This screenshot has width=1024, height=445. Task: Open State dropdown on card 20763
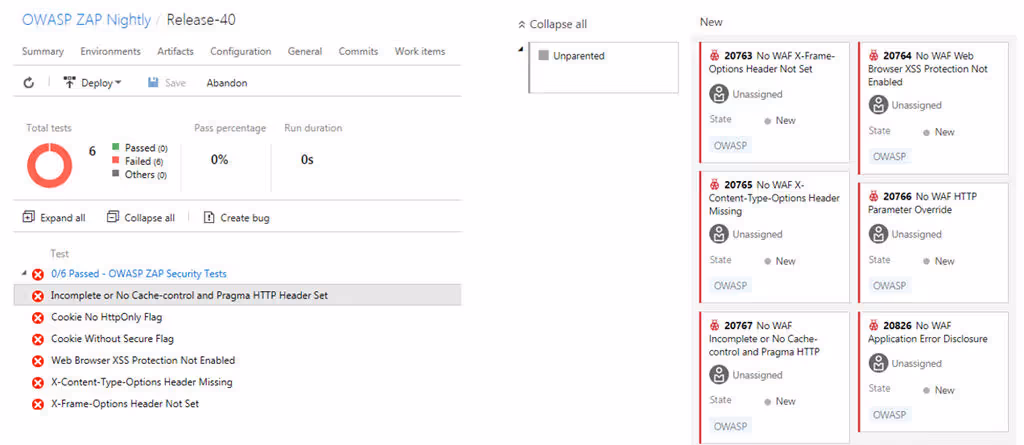point(780,120)
